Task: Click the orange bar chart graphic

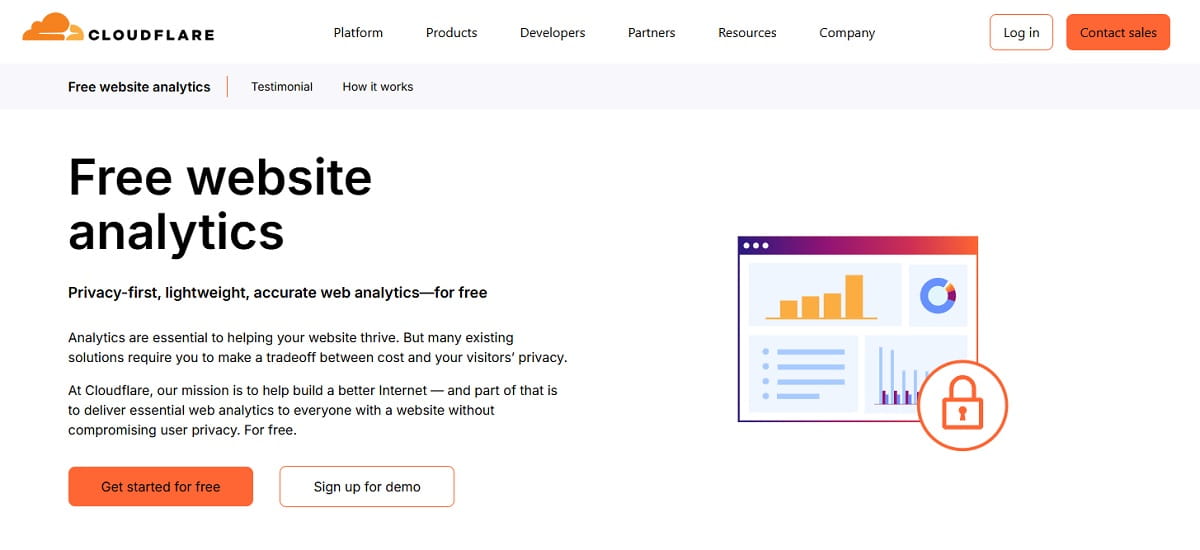Action: [x=822, y=296]
